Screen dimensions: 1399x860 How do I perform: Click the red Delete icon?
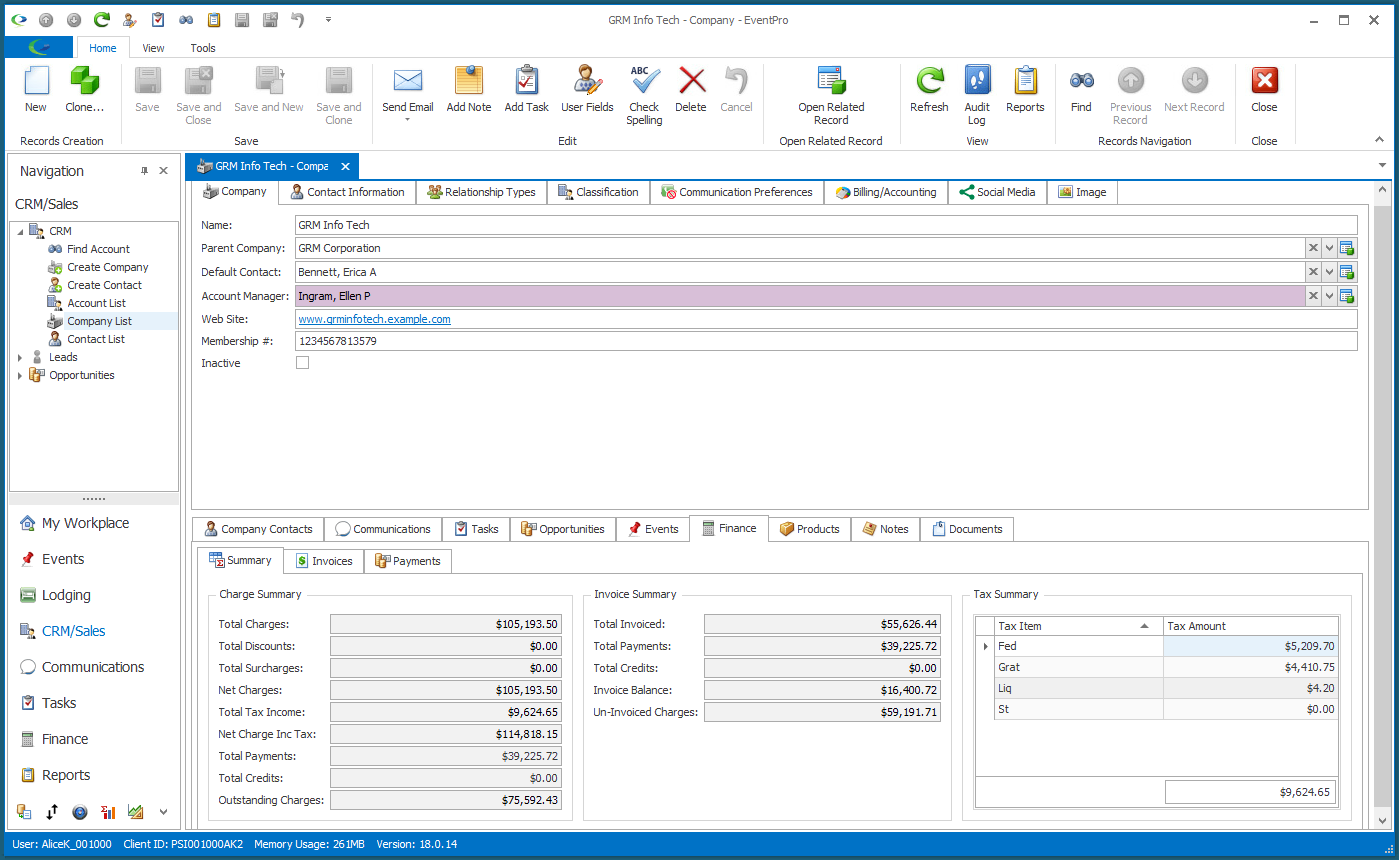click(x=691, y=81)
